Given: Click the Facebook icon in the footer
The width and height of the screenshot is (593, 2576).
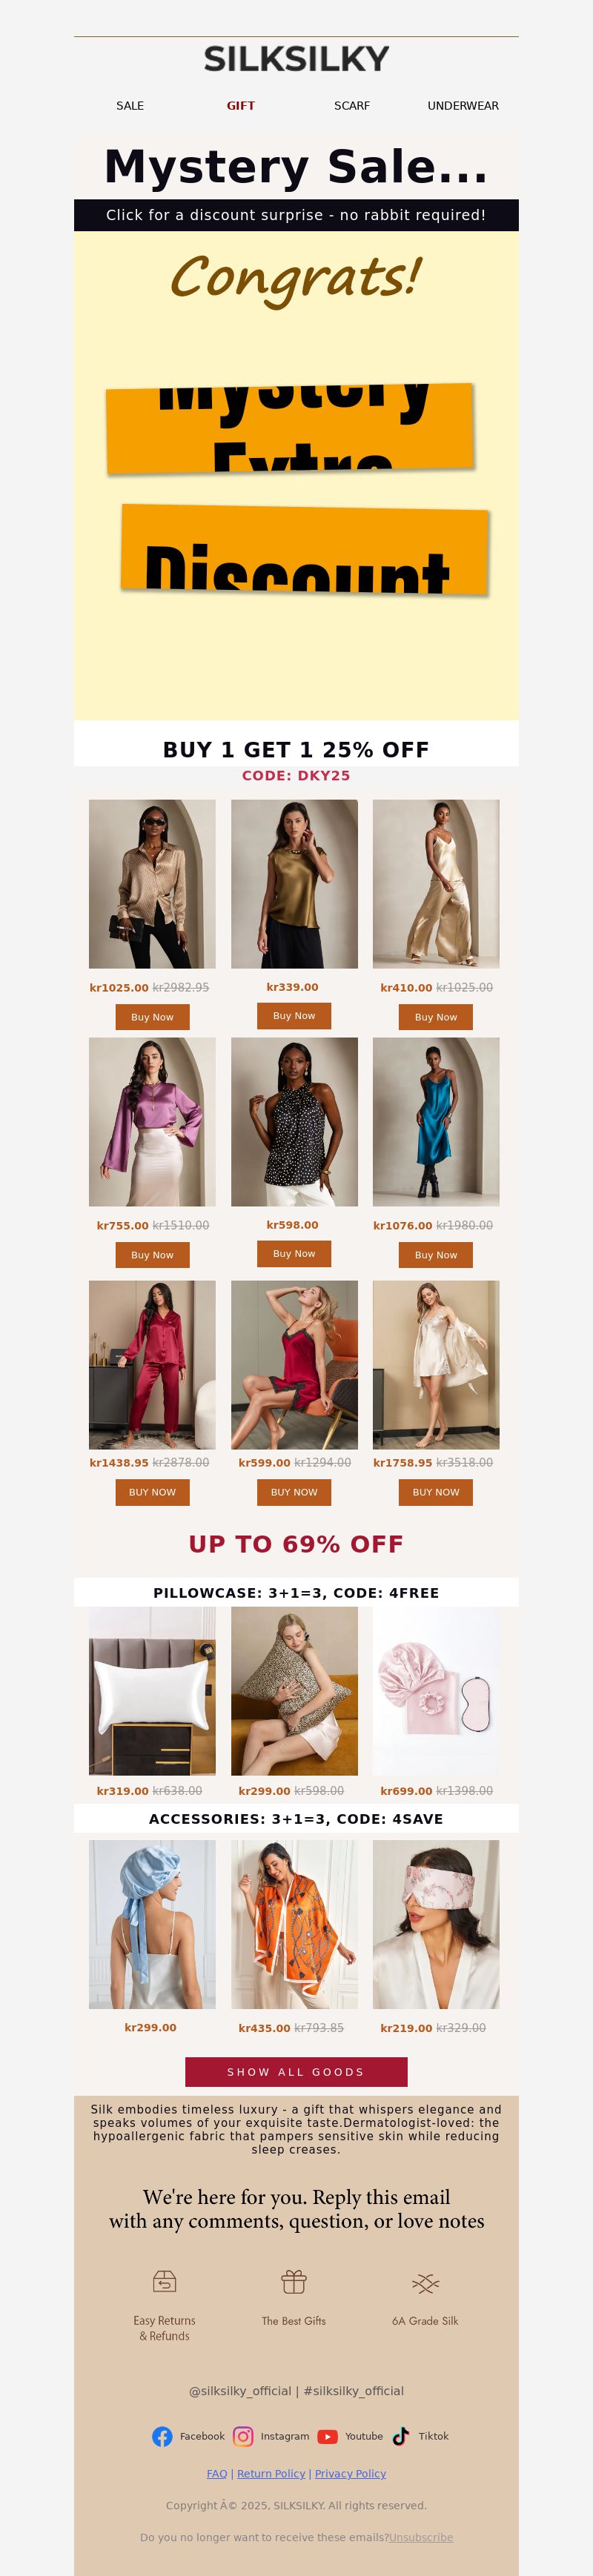Looking at the screenshot, I should 162,2436.
